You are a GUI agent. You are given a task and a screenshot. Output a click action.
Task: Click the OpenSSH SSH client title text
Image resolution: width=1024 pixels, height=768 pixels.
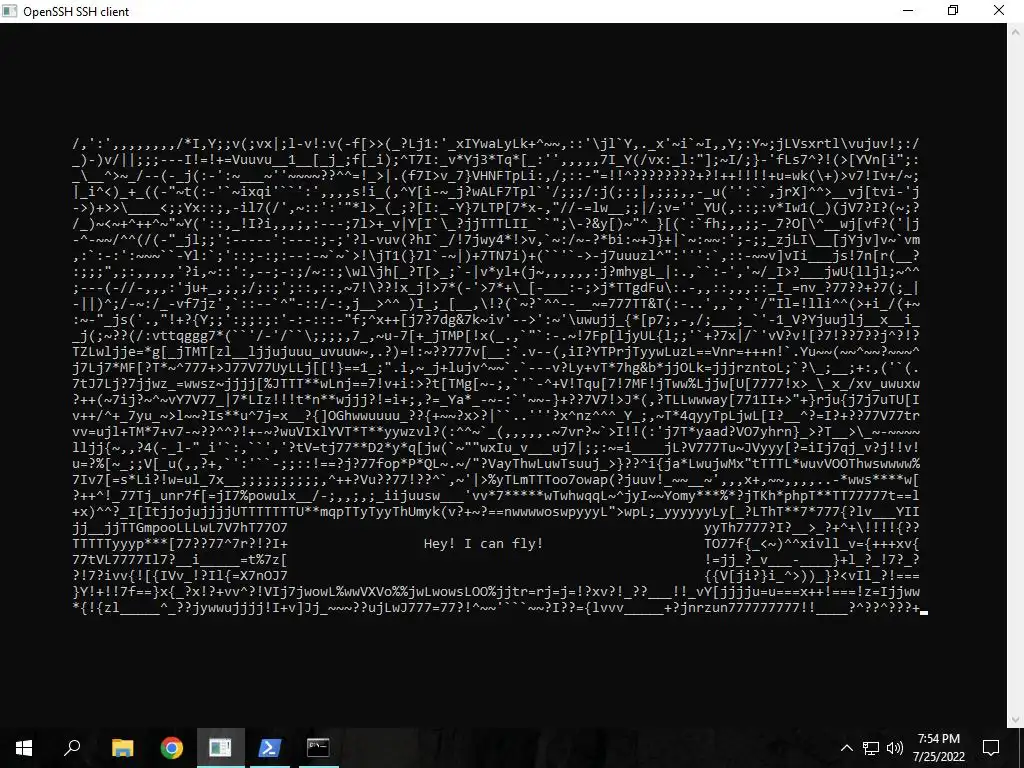click(76, 11)
